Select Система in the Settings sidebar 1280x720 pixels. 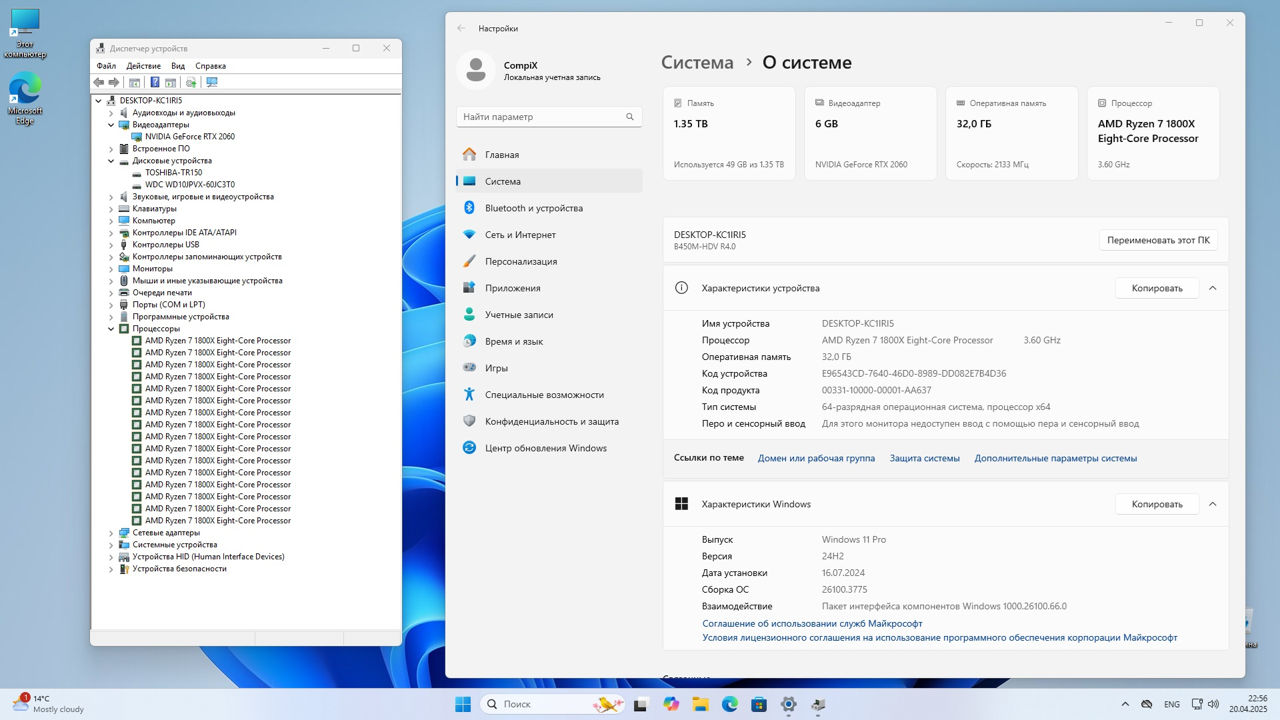[549, 182]
